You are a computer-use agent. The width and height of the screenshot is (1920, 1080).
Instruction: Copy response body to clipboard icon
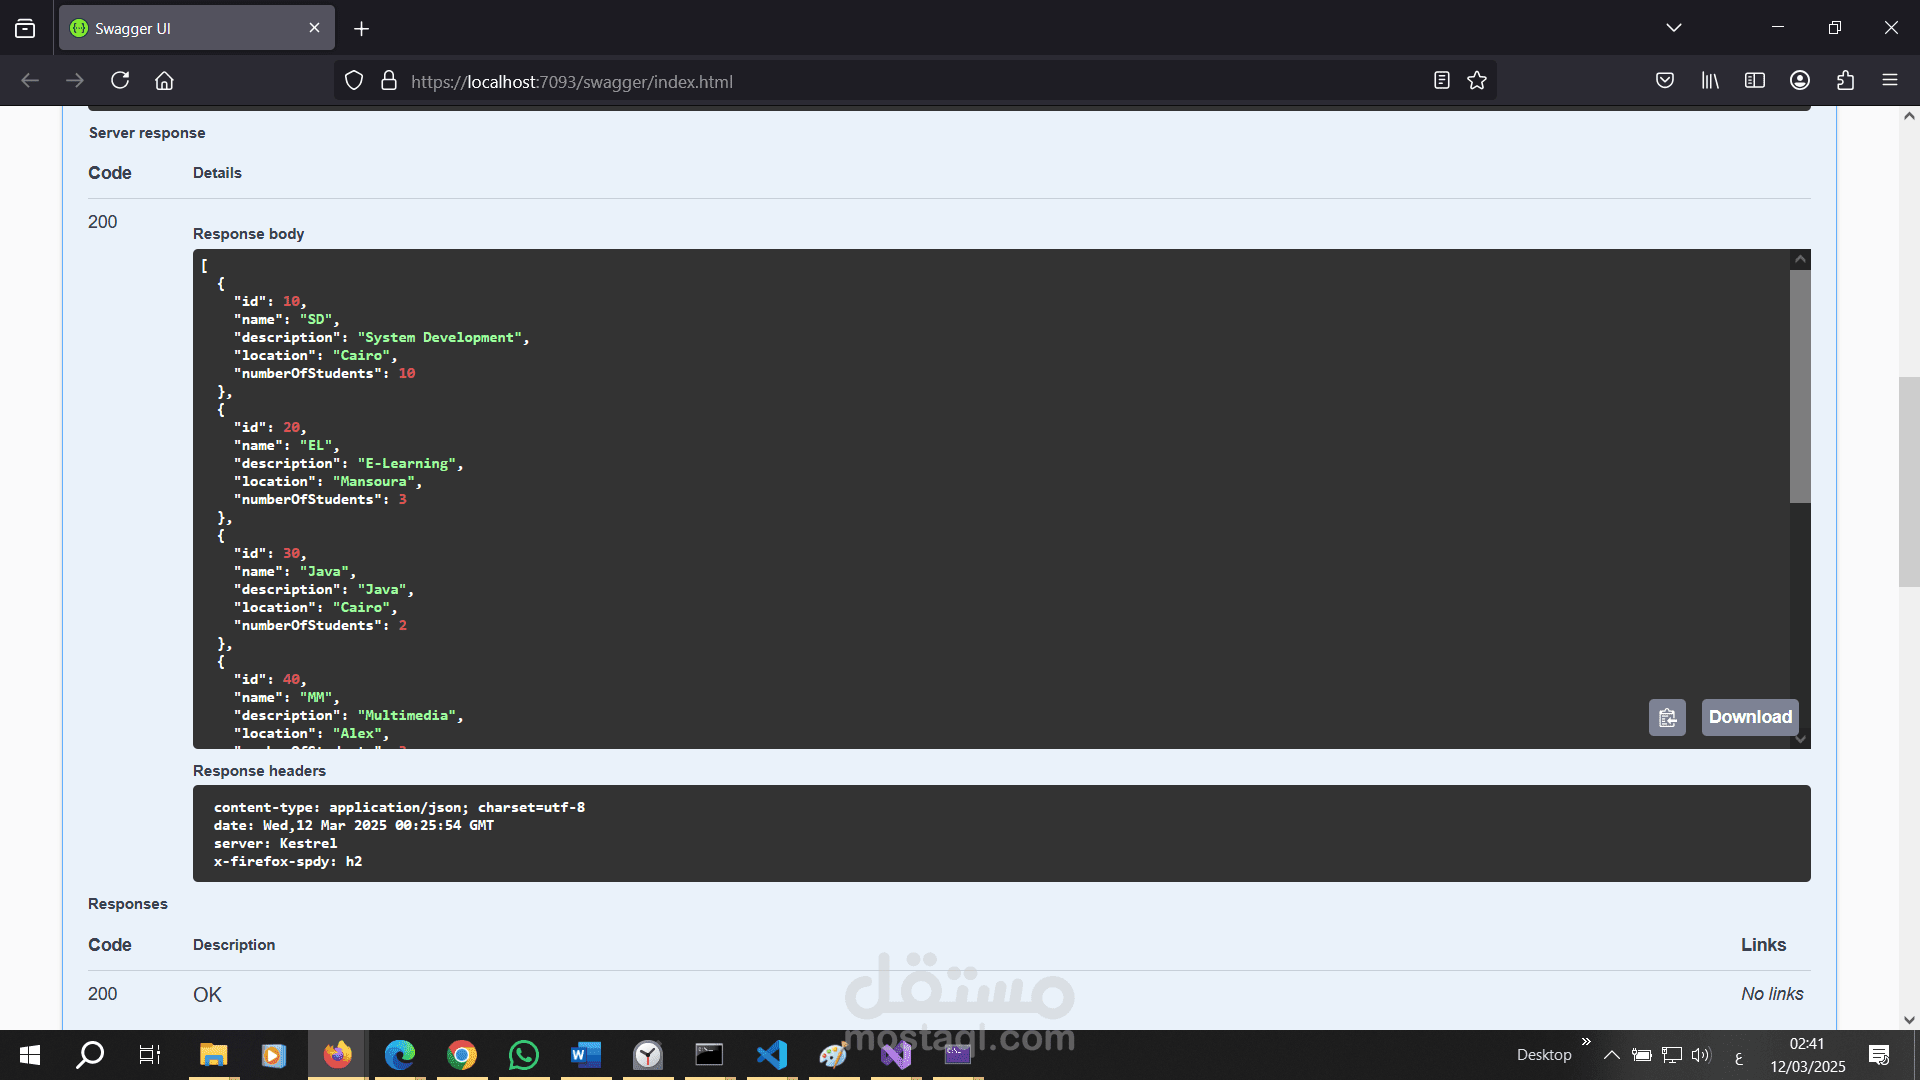point(1667,717)
